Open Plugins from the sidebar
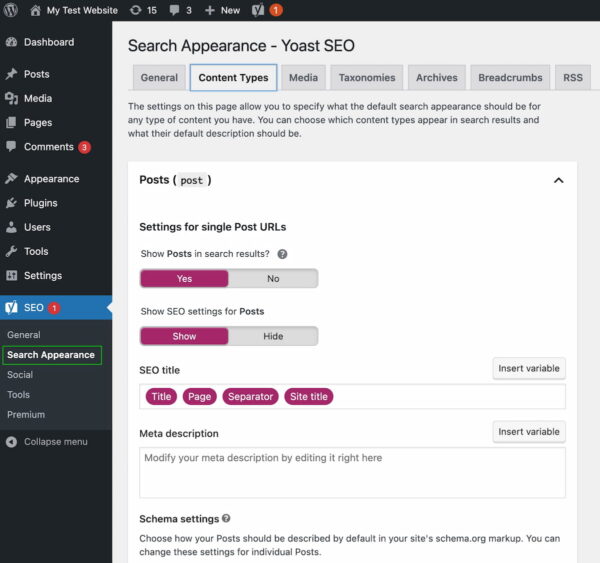Image resolution: width=600 pixels, height=563 pixels. point(40,203)
